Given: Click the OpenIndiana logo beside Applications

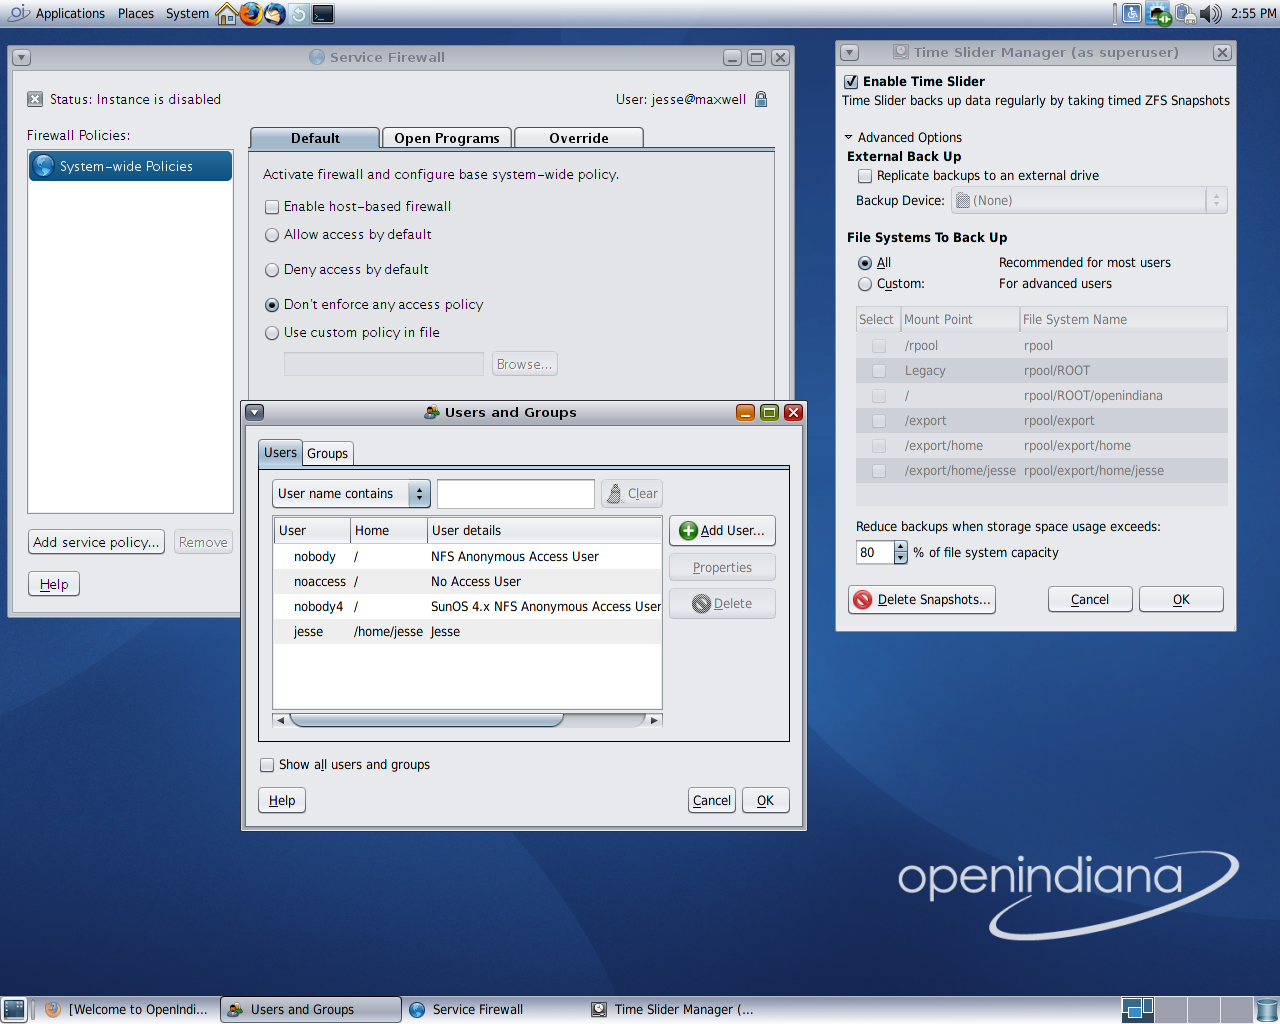Looking at the screenshot, I should [x=19, y=13].
